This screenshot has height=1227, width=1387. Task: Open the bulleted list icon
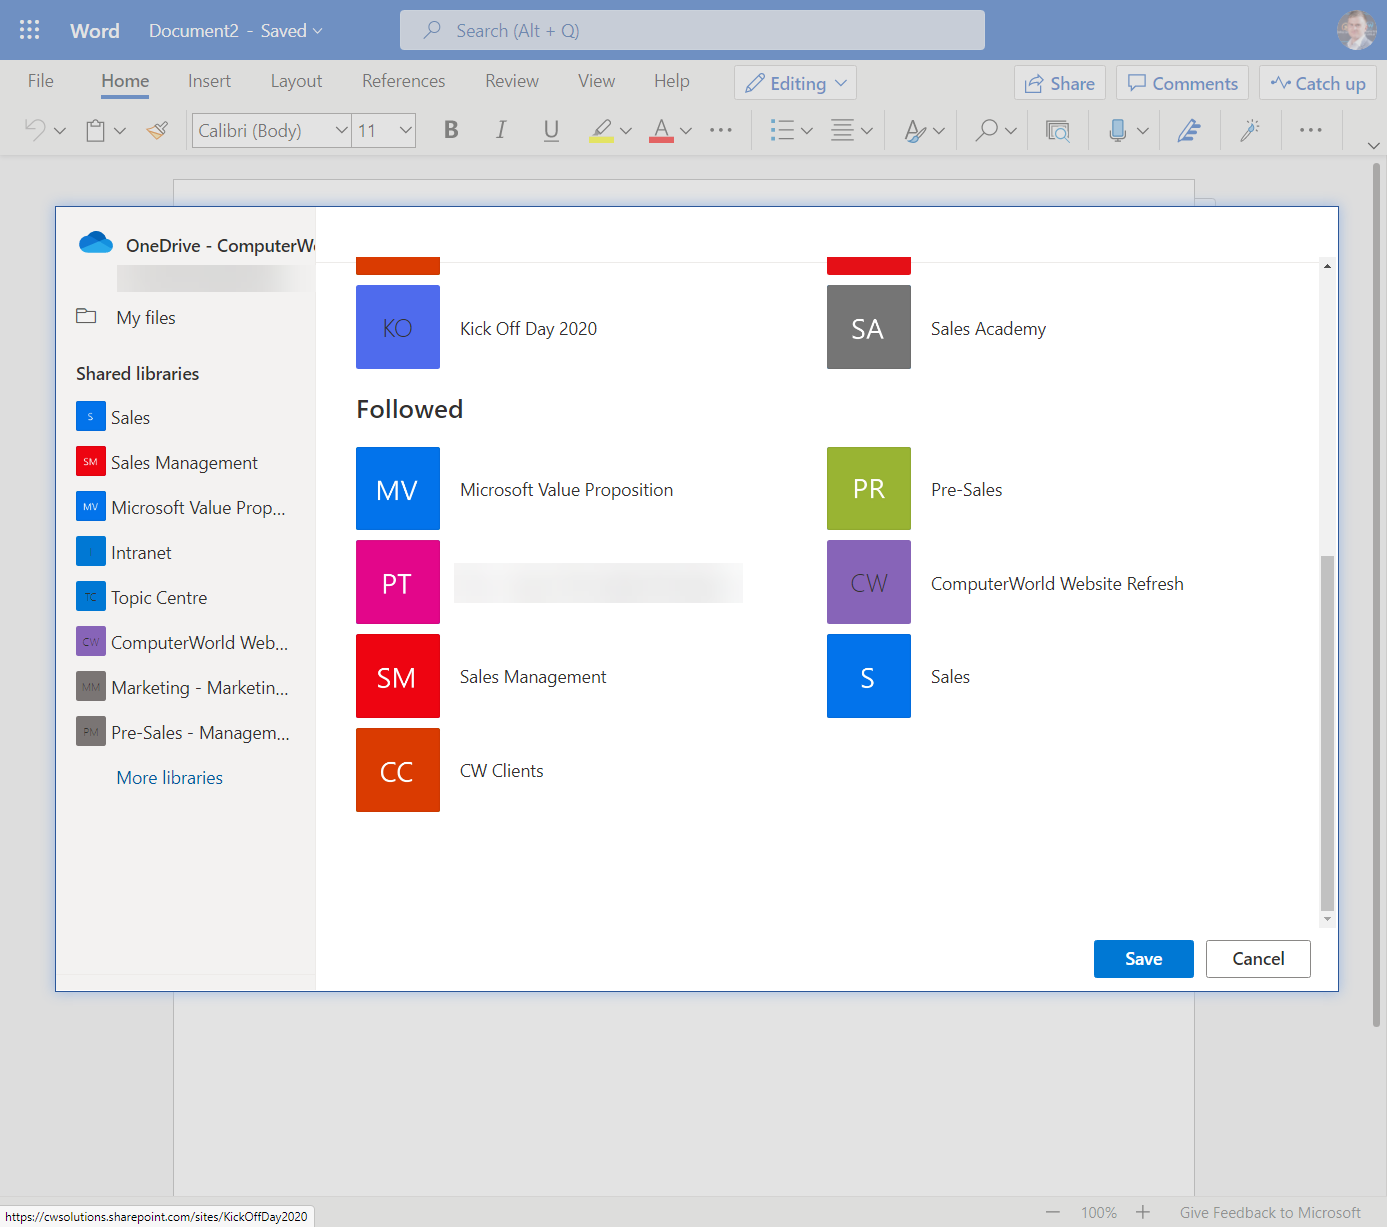pos(784,130)
